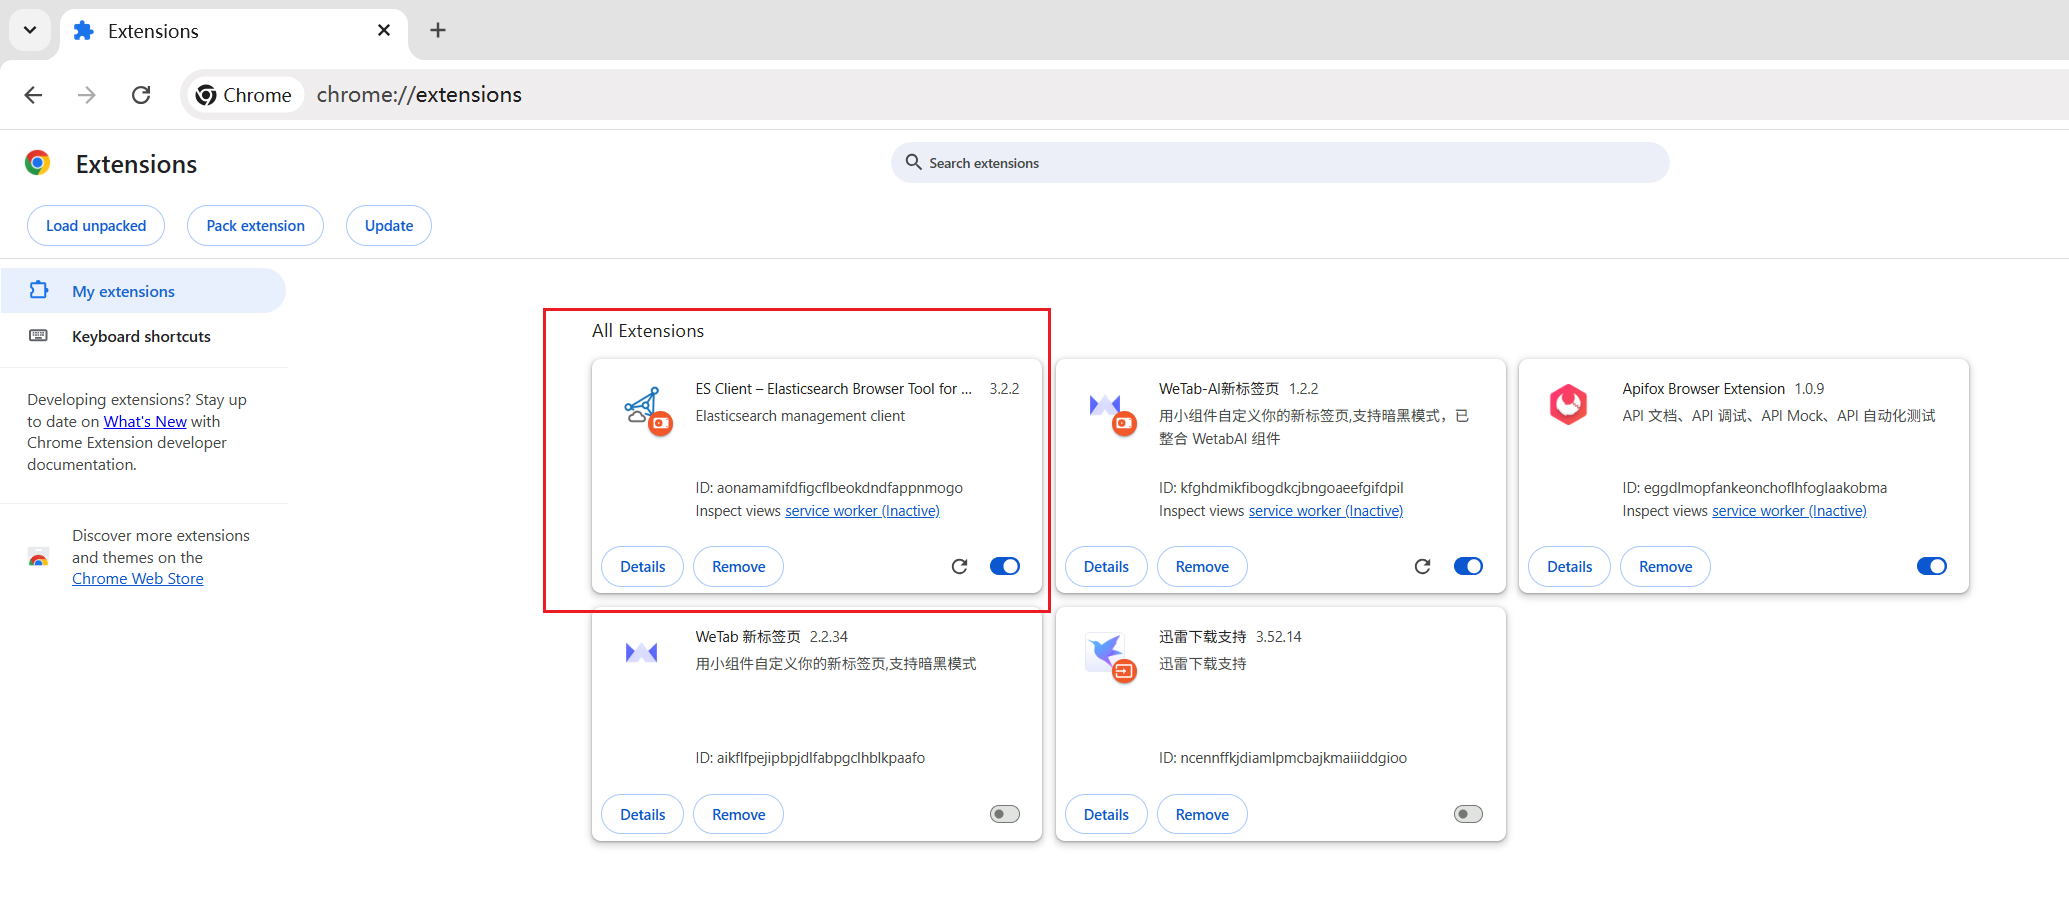Reload the WeTab-AI新标签页 extension

1422,567
